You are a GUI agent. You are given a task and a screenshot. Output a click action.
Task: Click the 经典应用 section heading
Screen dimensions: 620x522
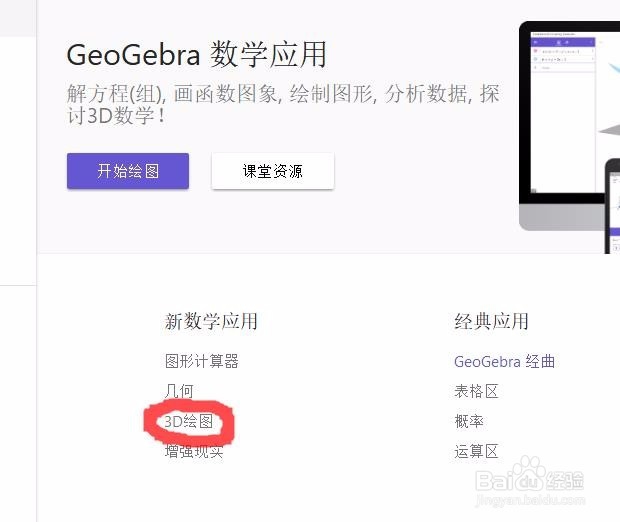point(491,321)
